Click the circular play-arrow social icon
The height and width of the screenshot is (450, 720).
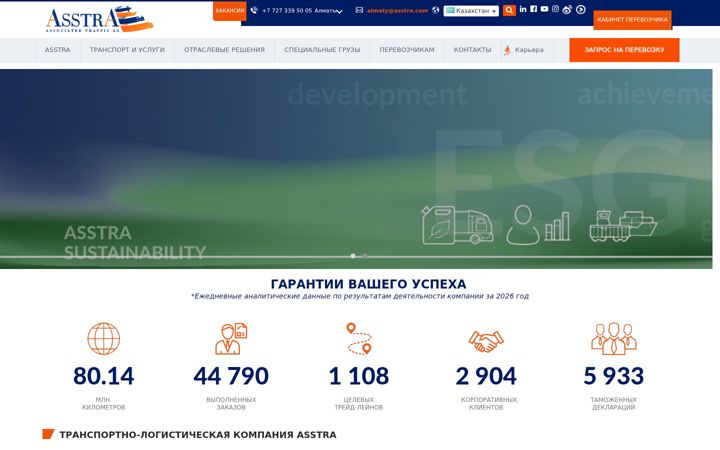[x=581, y=9]
